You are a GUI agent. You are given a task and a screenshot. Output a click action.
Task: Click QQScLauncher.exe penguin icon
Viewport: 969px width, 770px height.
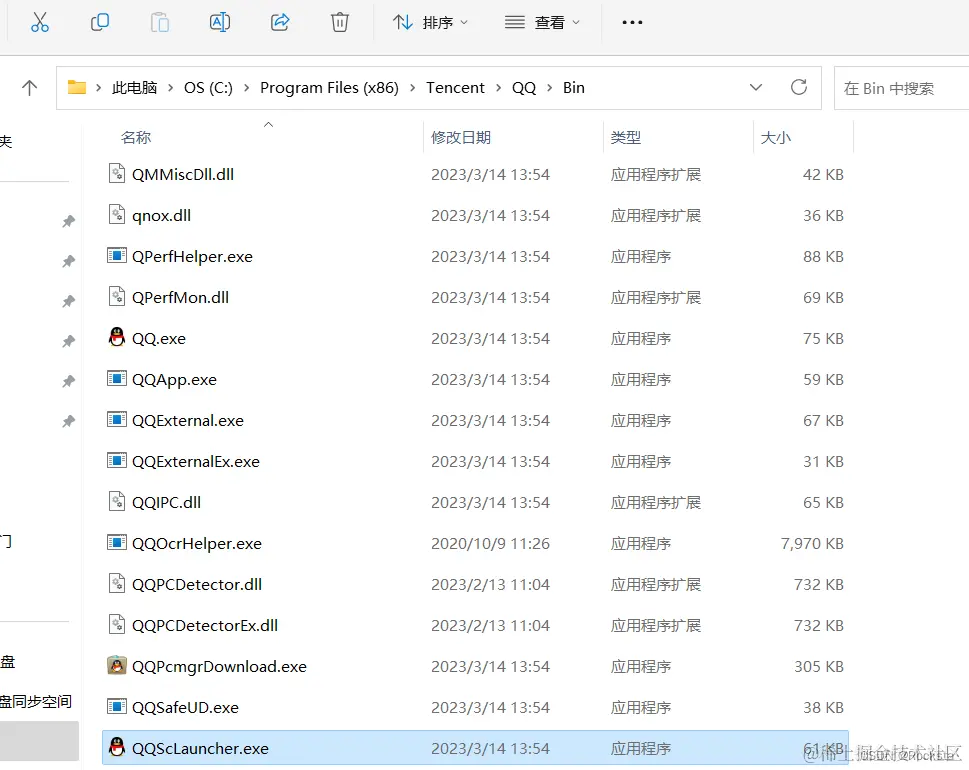tap(117, 747)
